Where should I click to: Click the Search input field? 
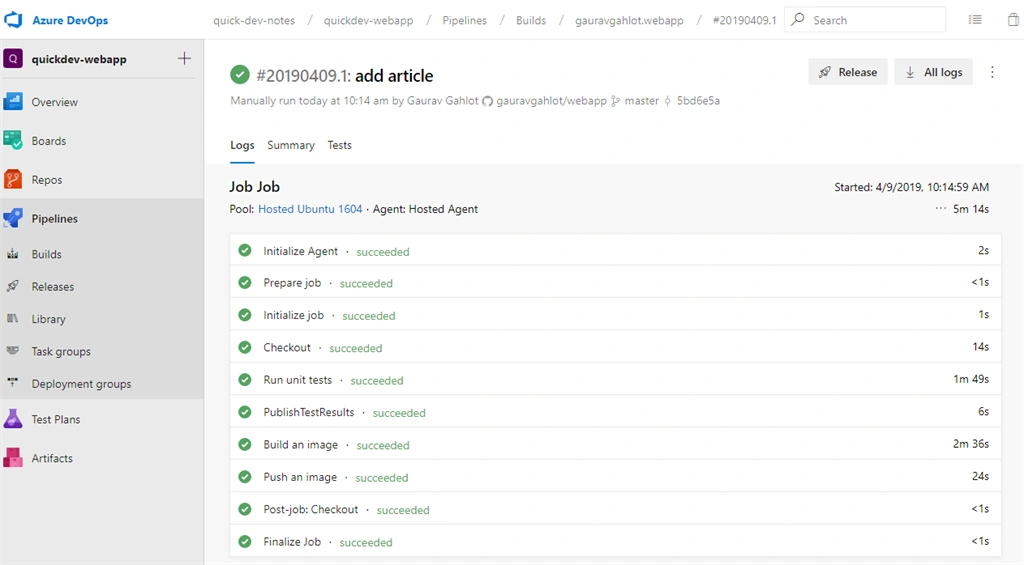[x=865, y=20]
